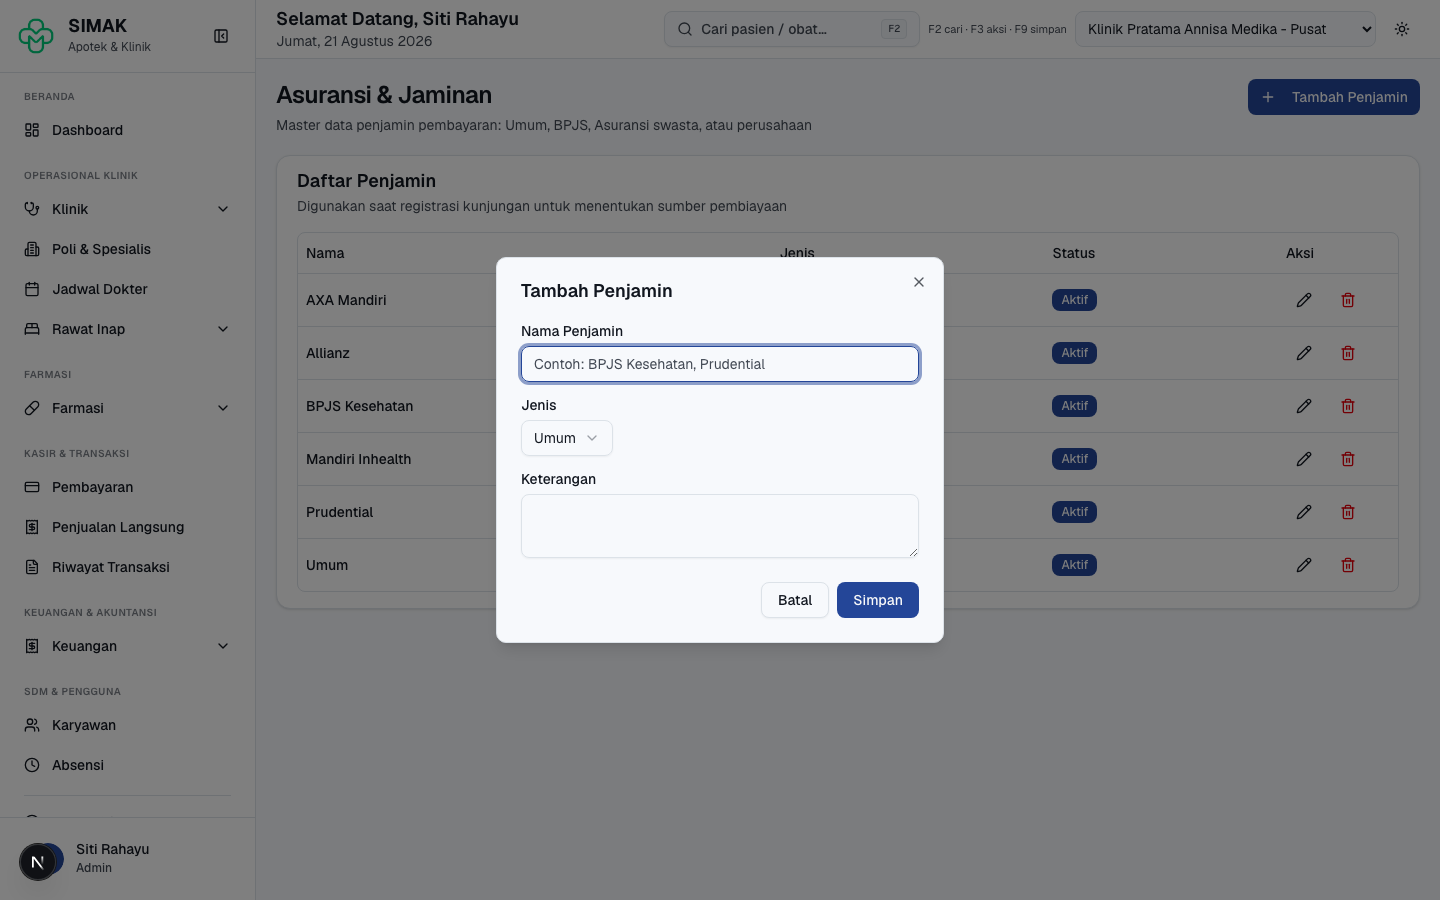Click edit pencil for Mandiri Inhealth
The width and height of the screenshot is (1440, 900).
point(1304,459)
